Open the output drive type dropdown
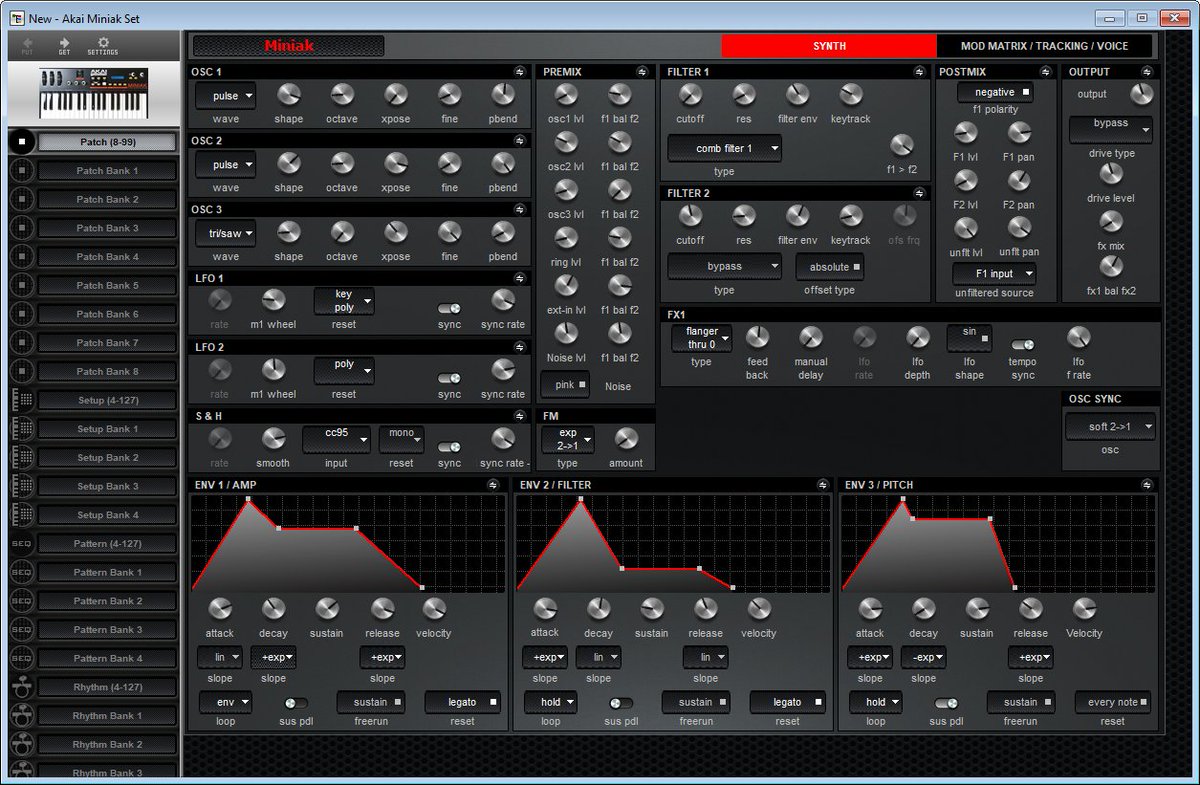 (1111, 130)
